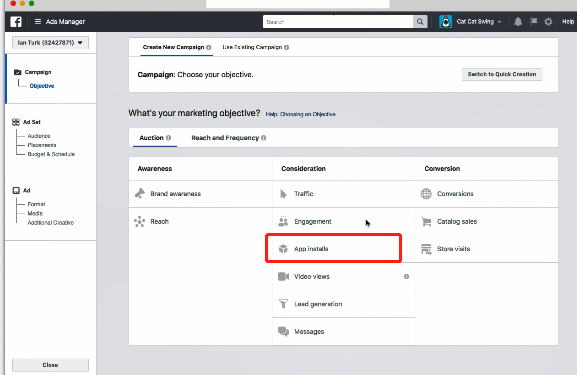Click the Search input field
The width and height of the screenshot is (577, 375).
point(338,22)
